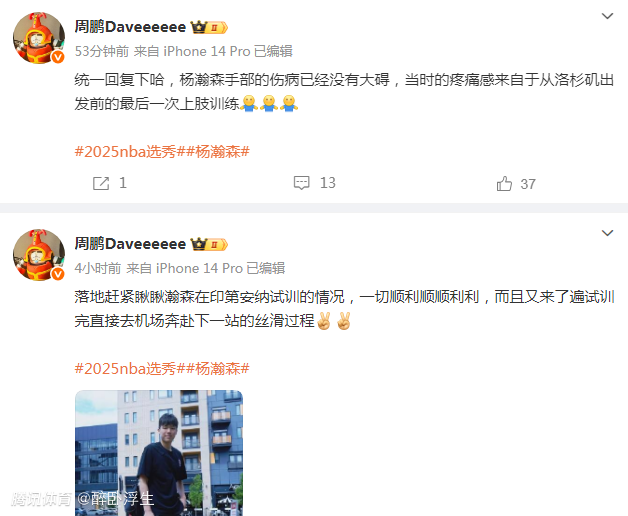Open second post's profile avatar

click(x=39, y=255)
